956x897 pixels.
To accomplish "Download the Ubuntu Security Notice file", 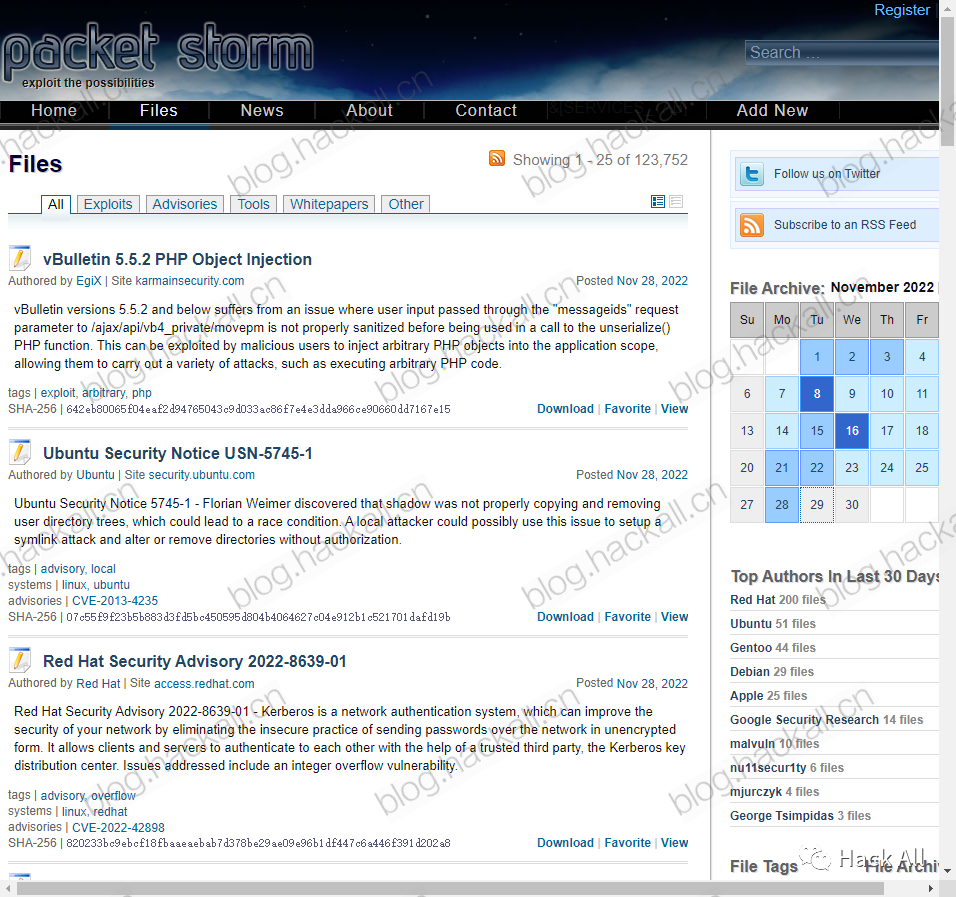I will click(565, 616).
